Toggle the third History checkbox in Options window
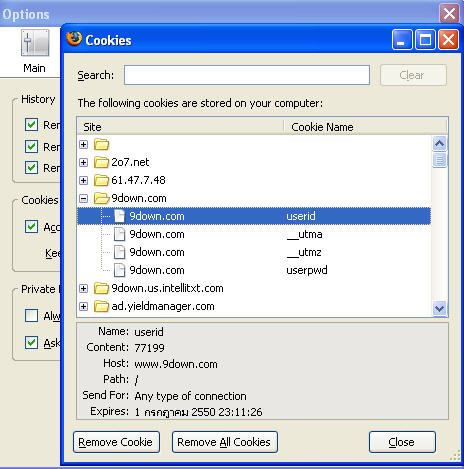Screen dimensions: 464x469 pyautogui.click(x=31, y=167)
